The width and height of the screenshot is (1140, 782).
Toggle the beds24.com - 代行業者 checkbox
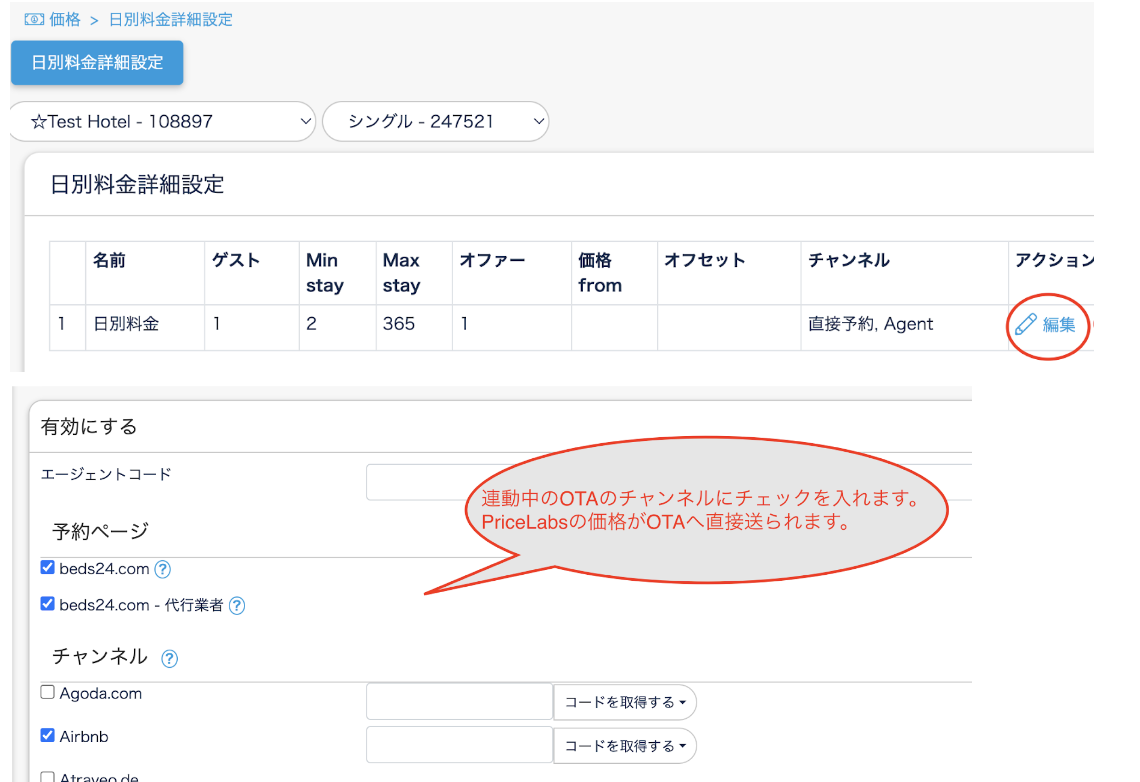pyautogui.click(x=48, y=604)
